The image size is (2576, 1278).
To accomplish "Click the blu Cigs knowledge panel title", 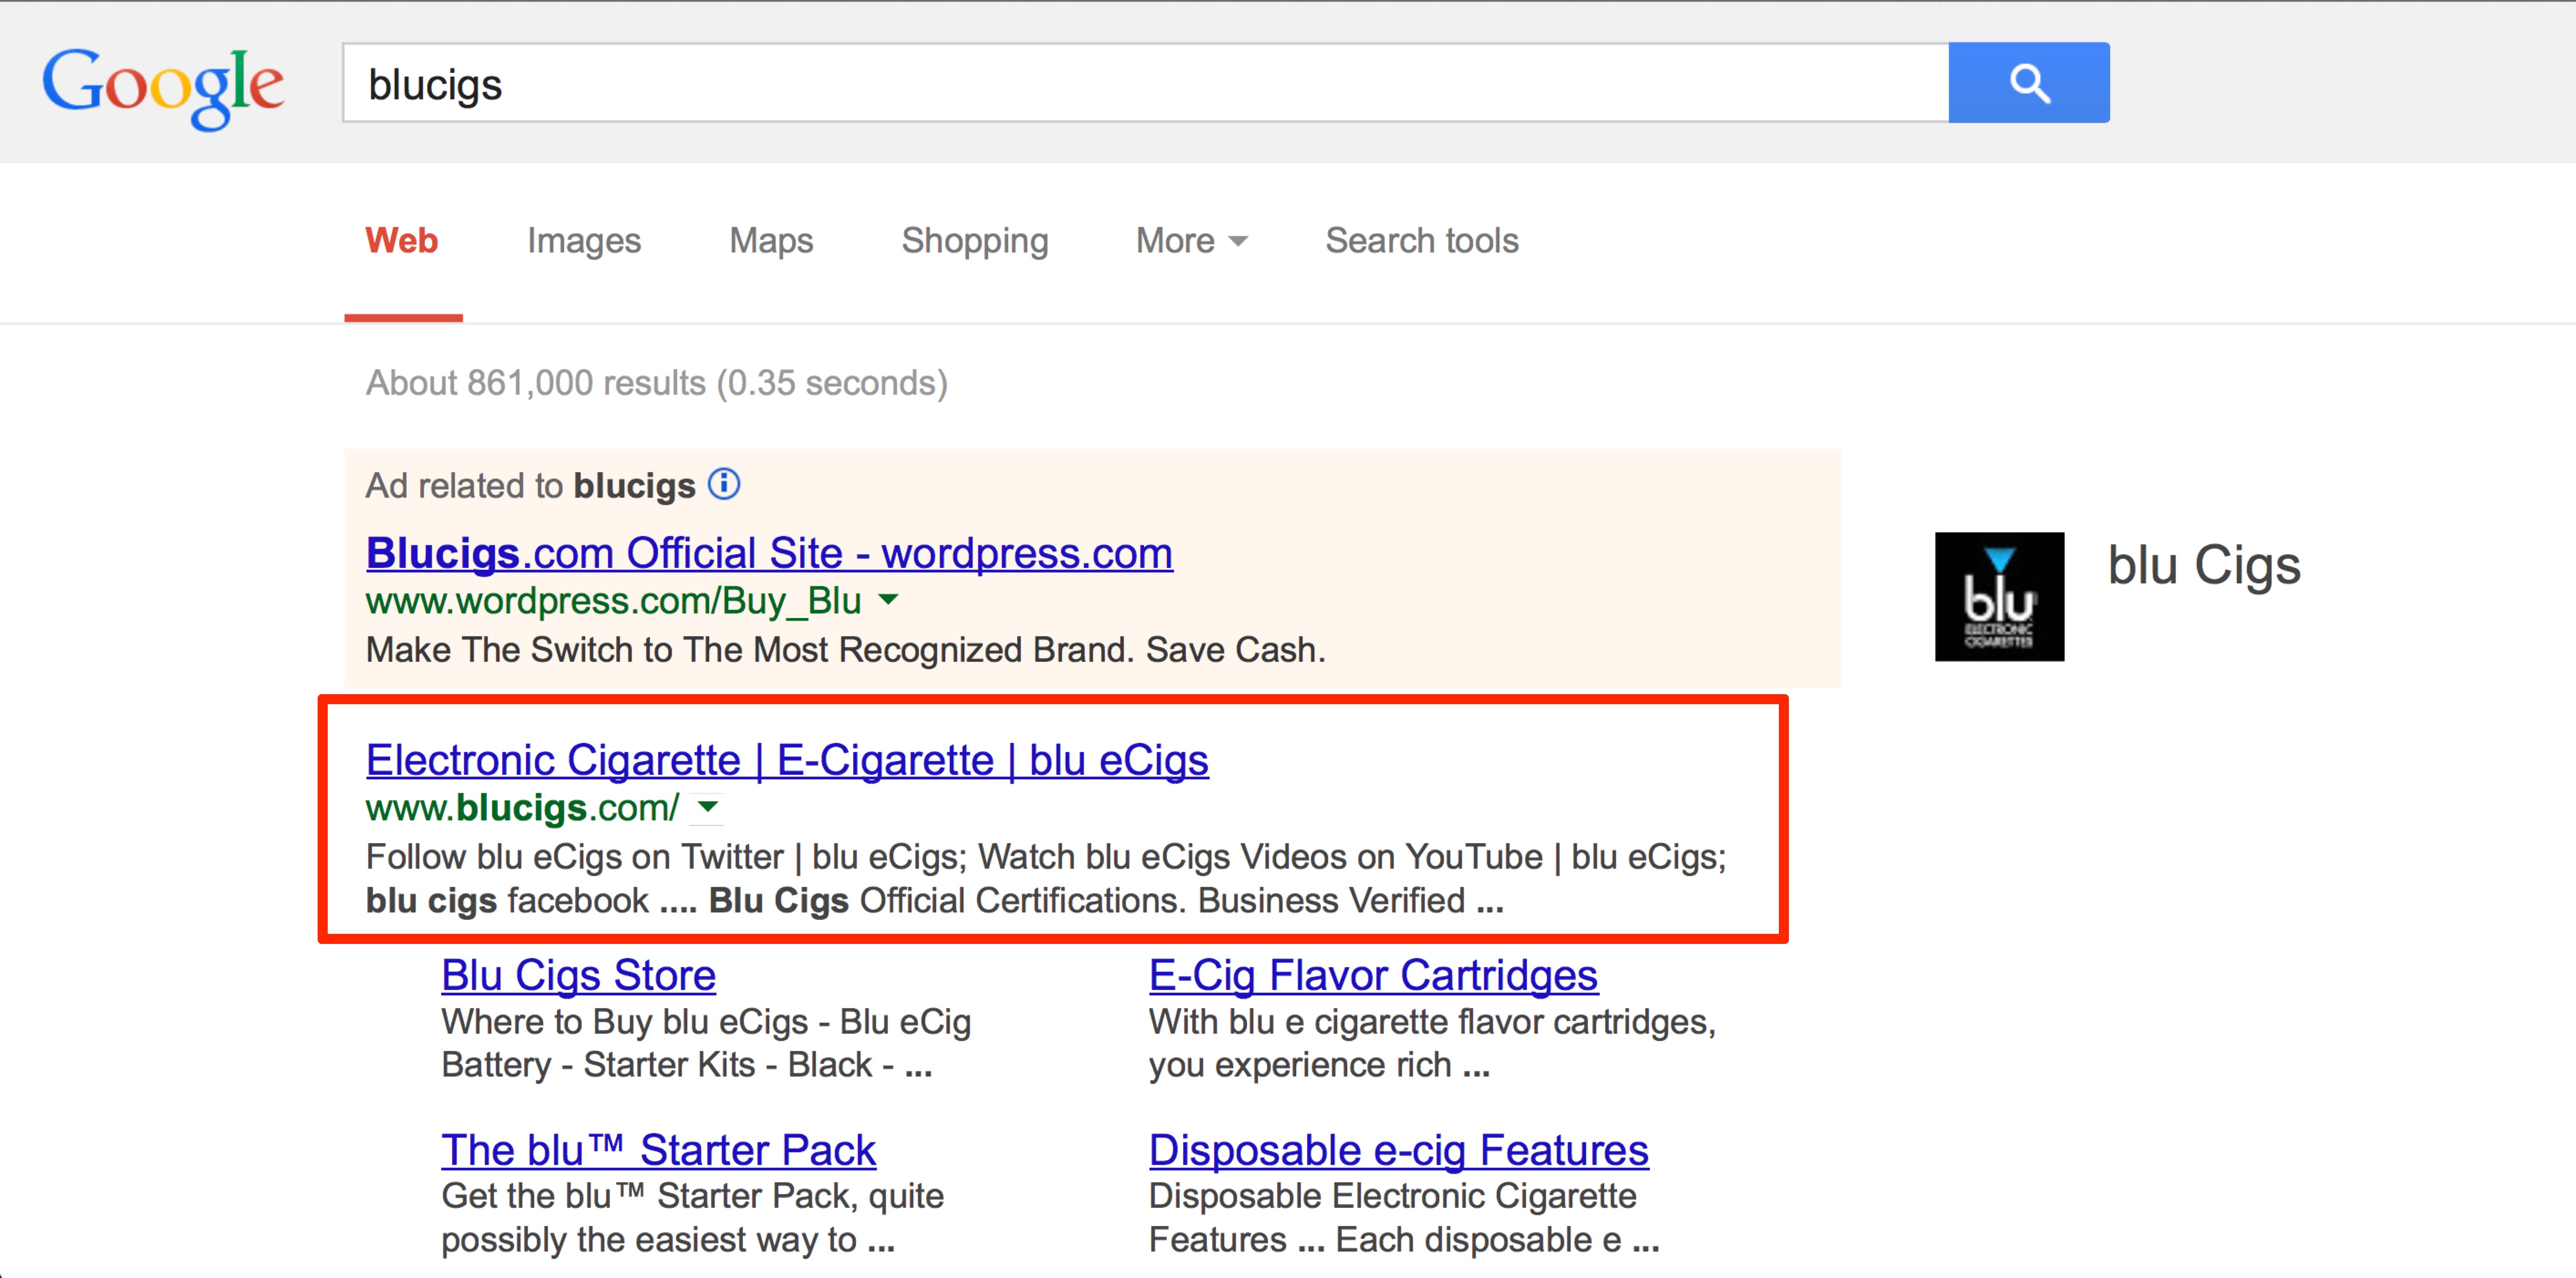I will click(2204, 566).
